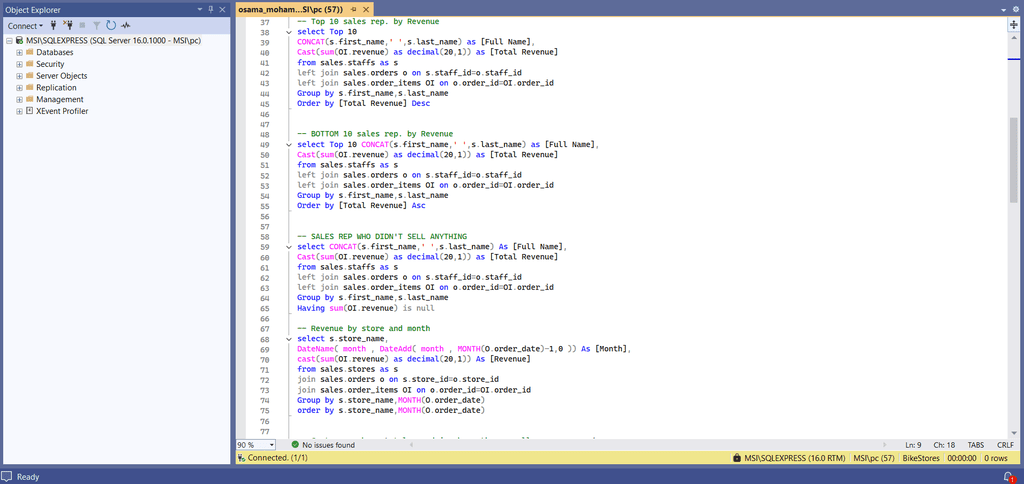The height and width of the screenshot is (484, 1024).
Task: Click the Filter funnel icon in Object Explorer
Action: coord(96,25)
